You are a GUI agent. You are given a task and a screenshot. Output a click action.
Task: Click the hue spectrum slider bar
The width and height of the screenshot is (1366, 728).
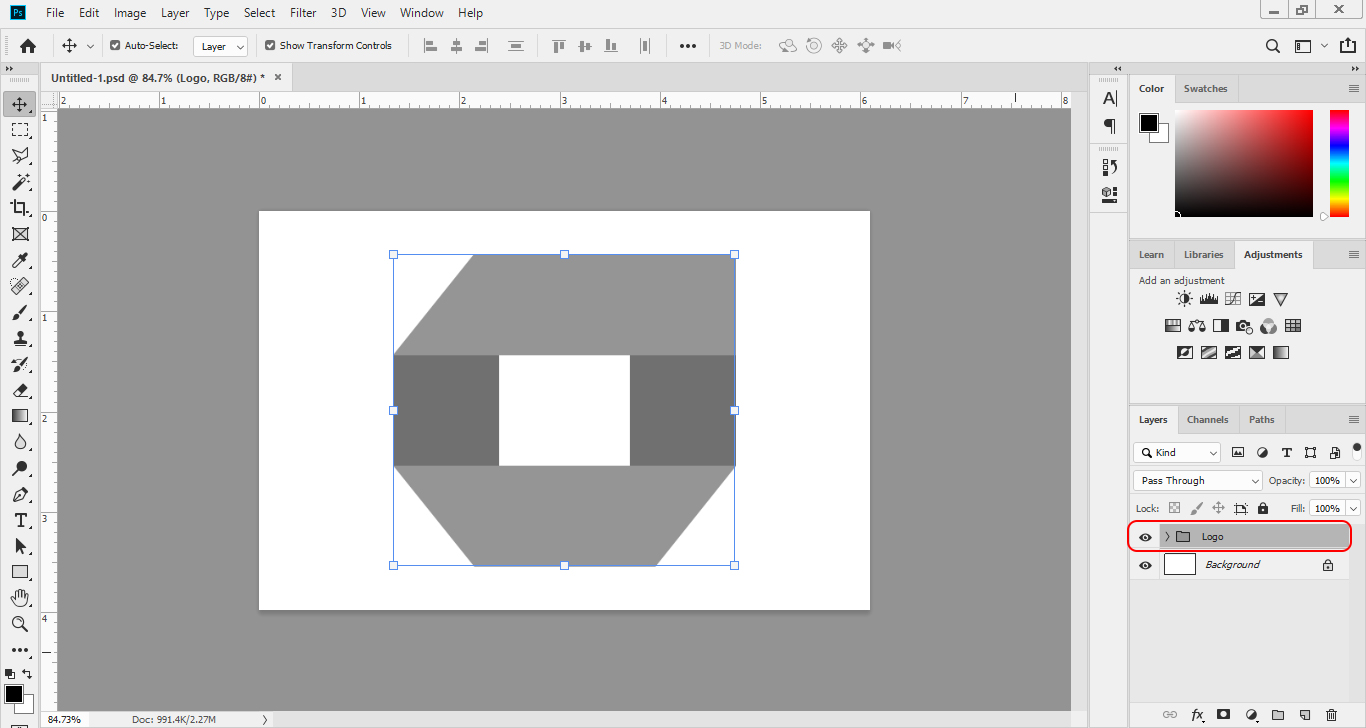[1339, 163]
